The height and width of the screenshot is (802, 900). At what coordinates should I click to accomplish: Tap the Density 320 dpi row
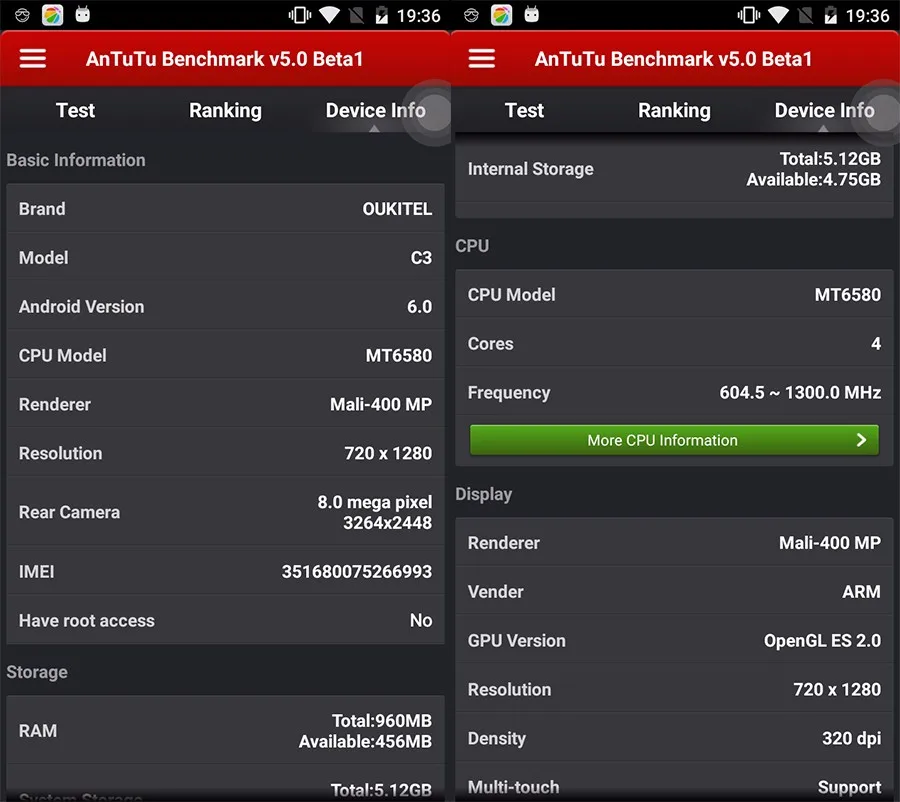pyautogui.click(x=674, y=737)
